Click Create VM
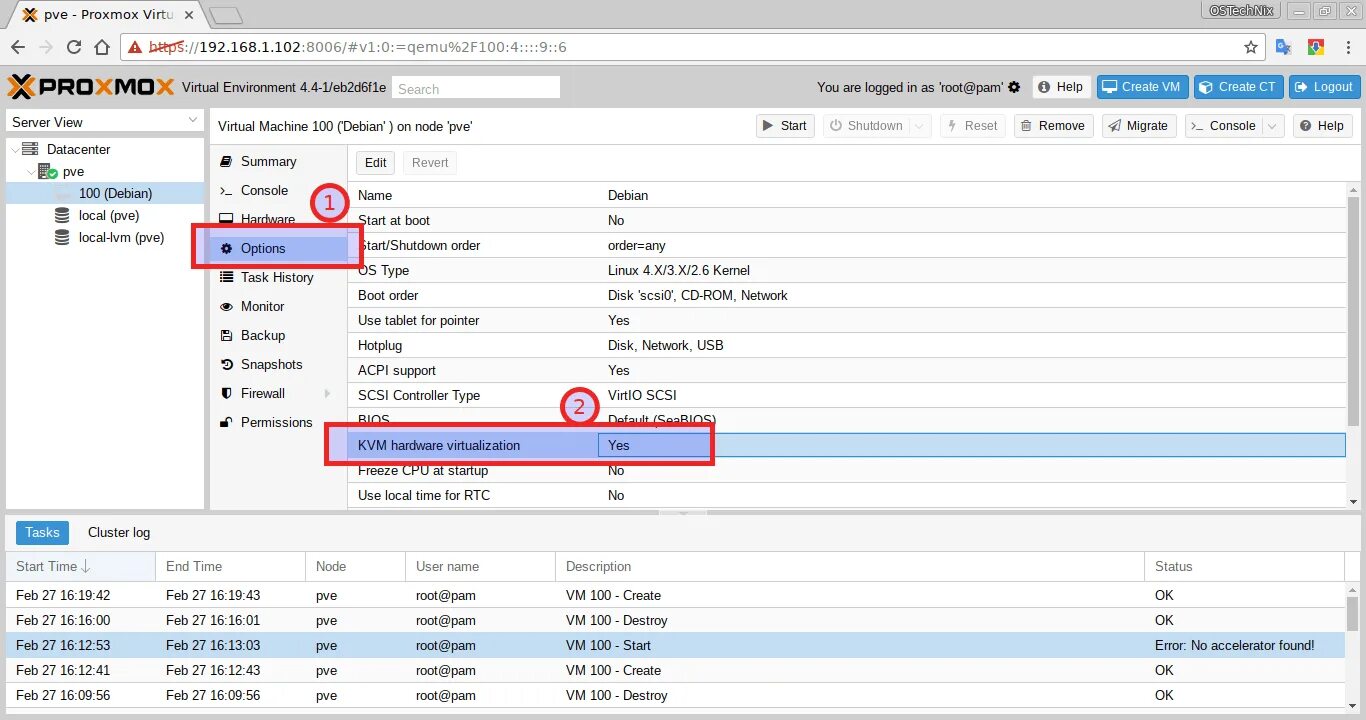Image resolution: width=1366 pixels, height=720 pixels. click(x=1141, y=87)
